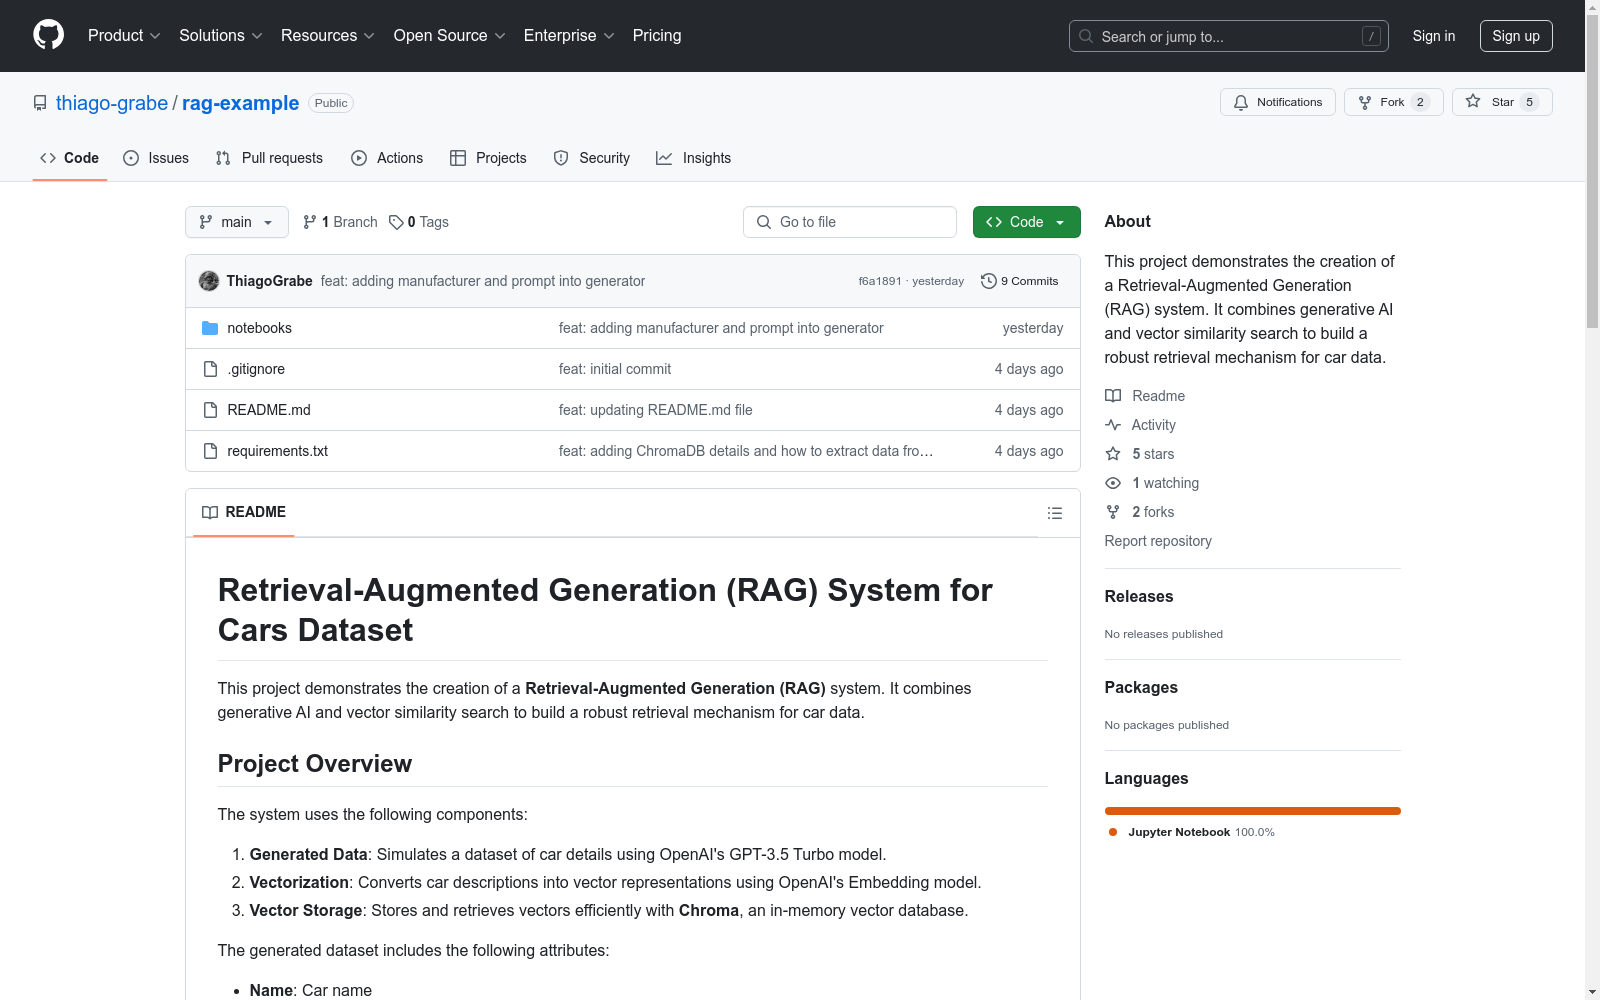Image resolution: width=1600 pixels, height=1000 pixels.
Task: Click the Go to file input
Action: pyautogui.click(x=850, y=222)
